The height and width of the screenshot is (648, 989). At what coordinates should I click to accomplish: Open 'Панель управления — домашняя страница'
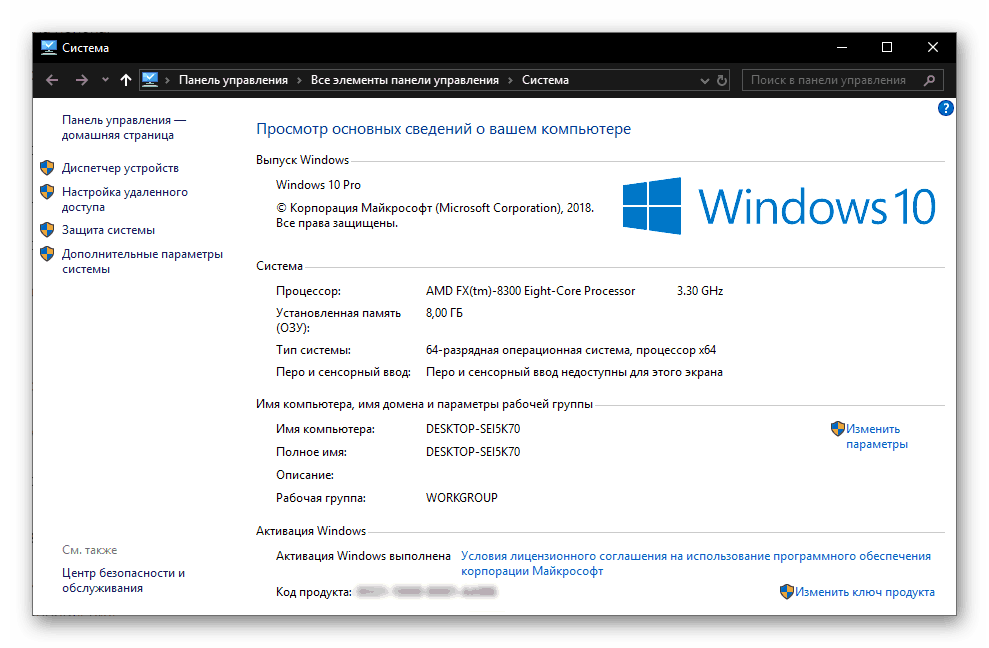124,127
